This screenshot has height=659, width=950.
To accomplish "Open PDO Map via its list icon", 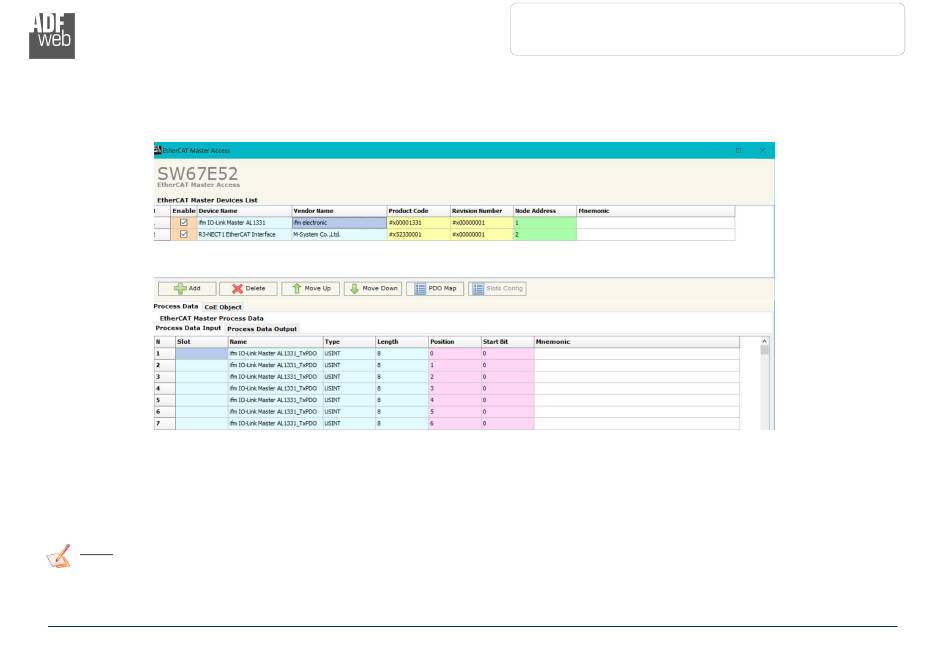I will point(421,288).
